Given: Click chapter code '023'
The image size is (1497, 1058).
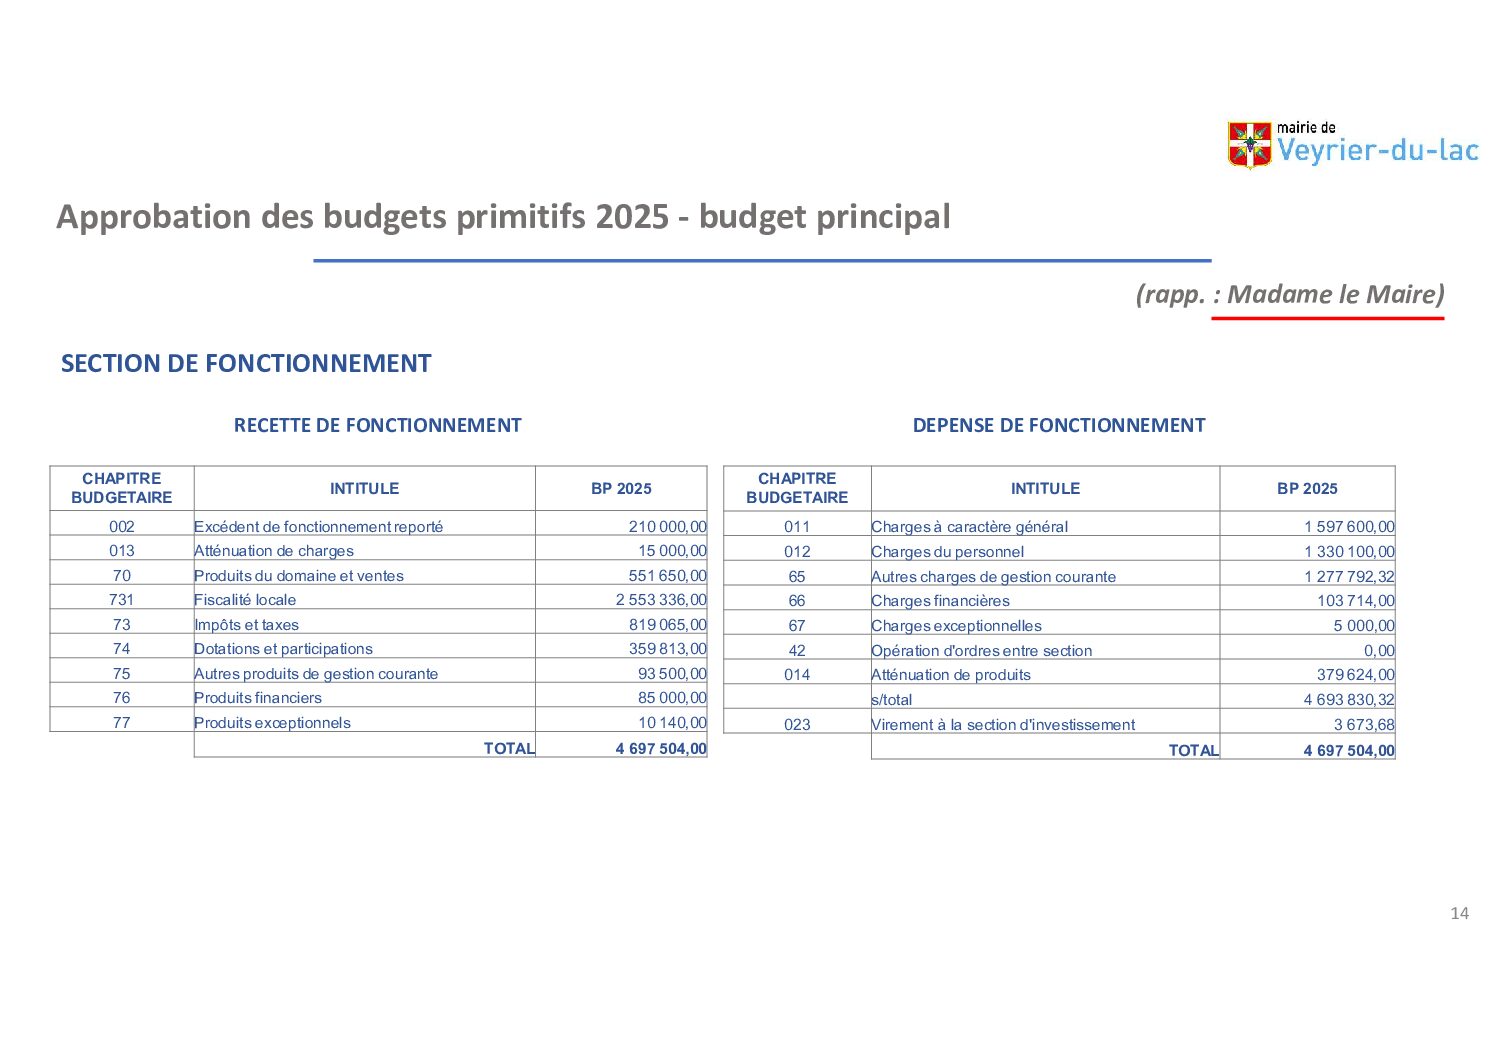Looking at the screenshot, I should click(797, 725).
